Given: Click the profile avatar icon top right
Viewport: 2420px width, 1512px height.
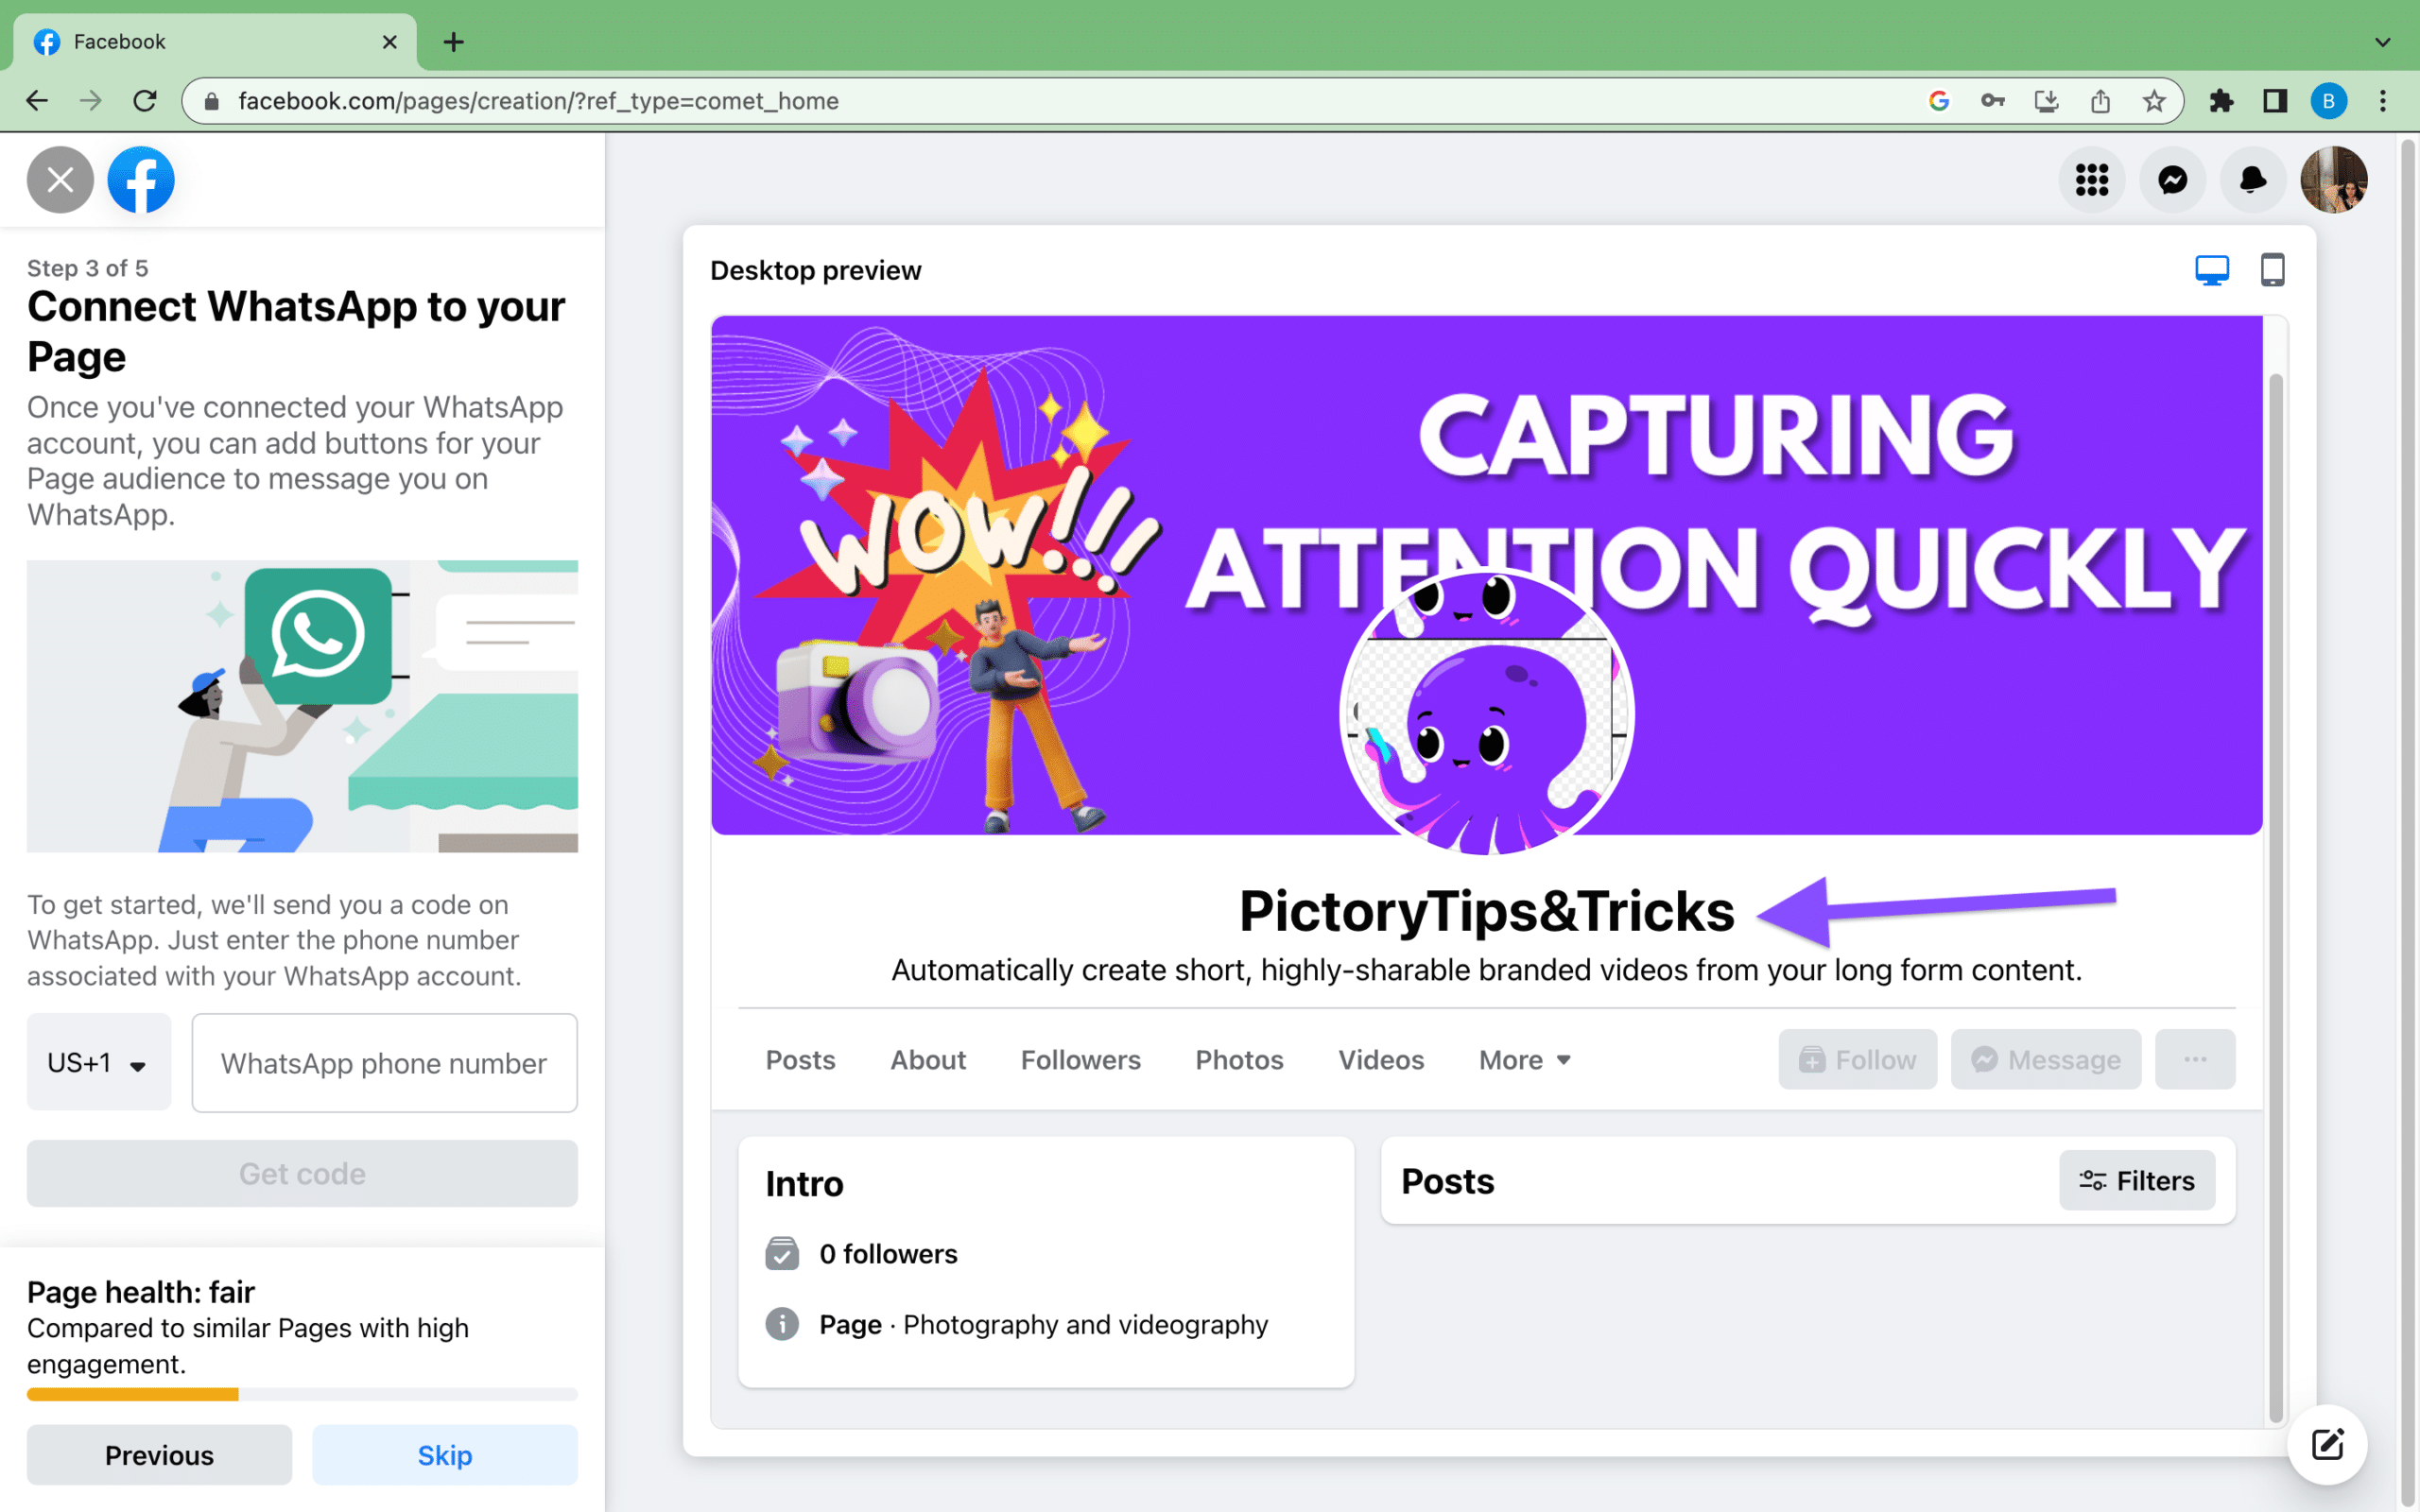Looking at the screenshot, I should click(2335, 178).
